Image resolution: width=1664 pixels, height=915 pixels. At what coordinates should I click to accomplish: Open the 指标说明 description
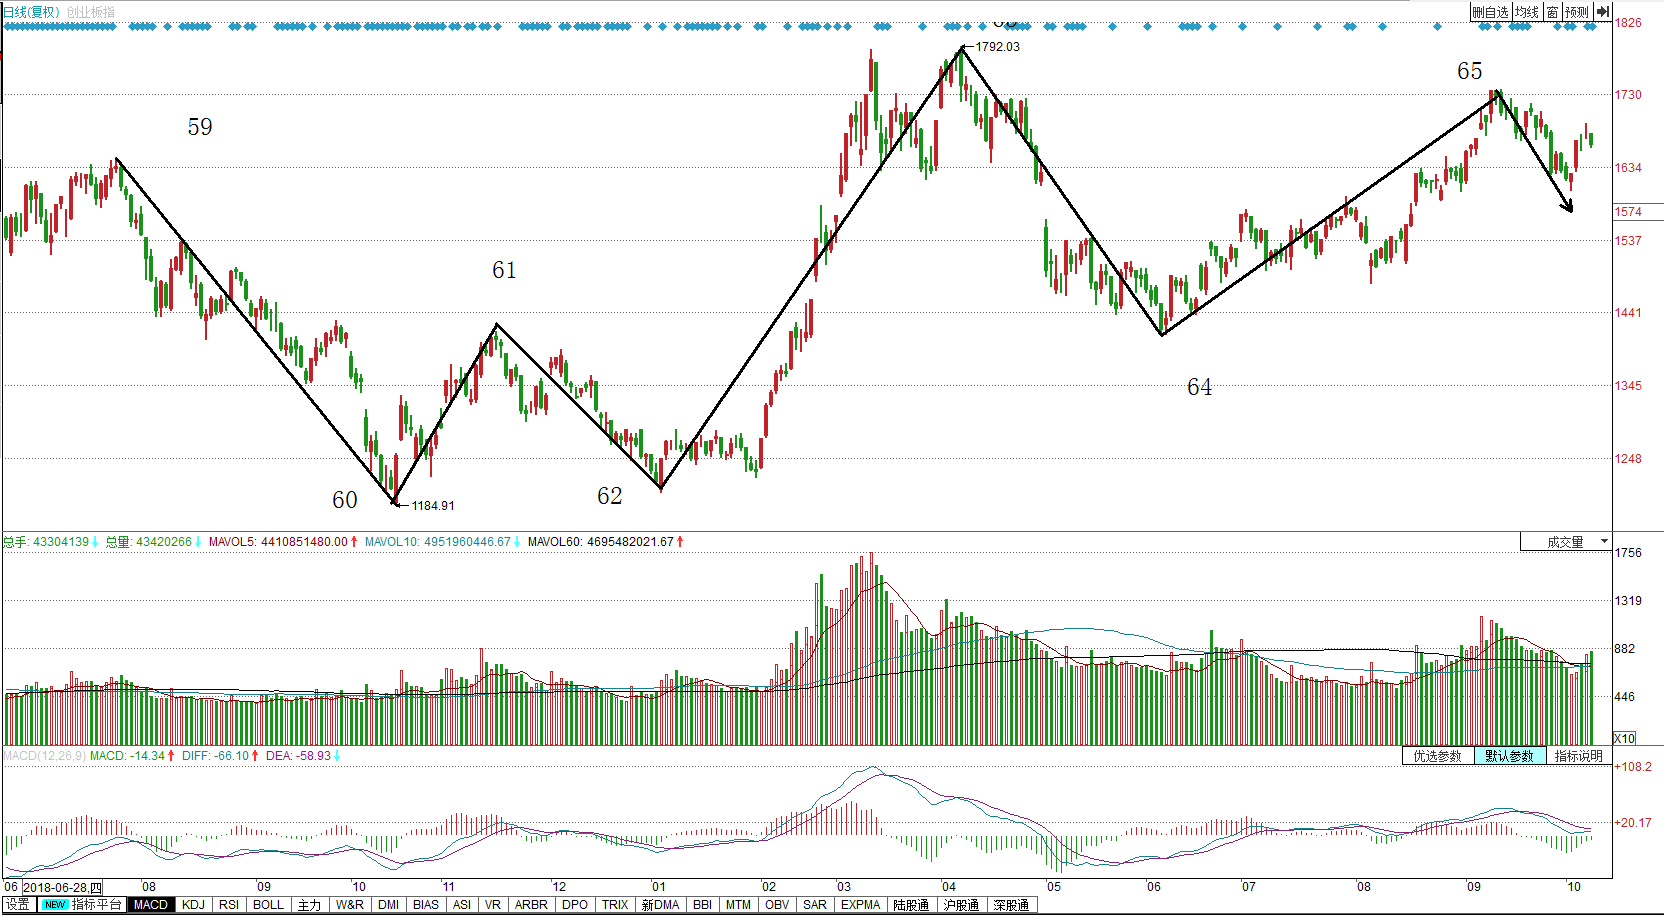pos(1579,756)
